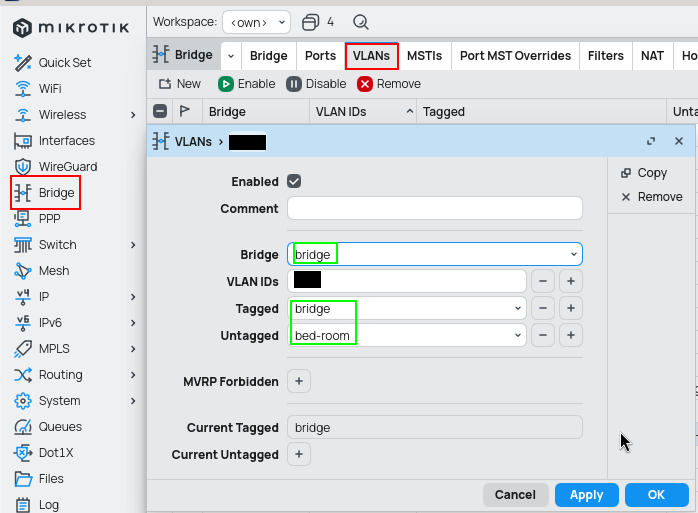Image resolution: width=698 pixels, height=513 pixels.
Task: Click the red Remove toolbar button
Action: tap(389, 84)
